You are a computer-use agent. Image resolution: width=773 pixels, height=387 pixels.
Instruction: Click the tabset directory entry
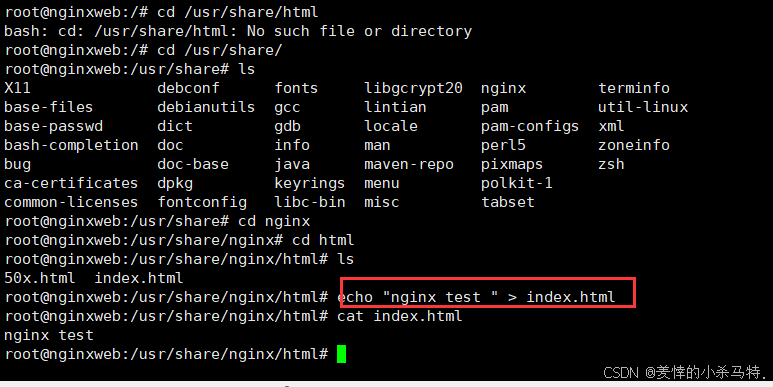(508, 202)
